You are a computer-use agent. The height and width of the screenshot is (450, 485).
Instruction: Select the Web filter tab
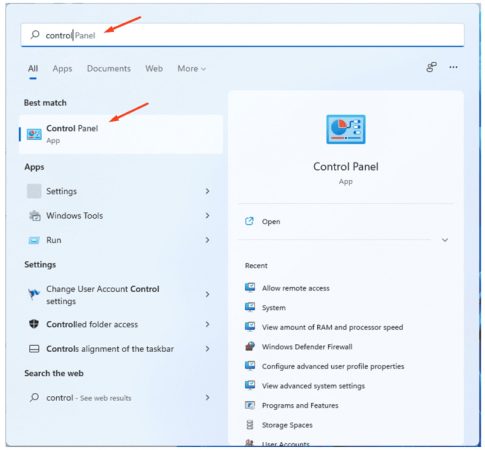click(x=154, y=69)
